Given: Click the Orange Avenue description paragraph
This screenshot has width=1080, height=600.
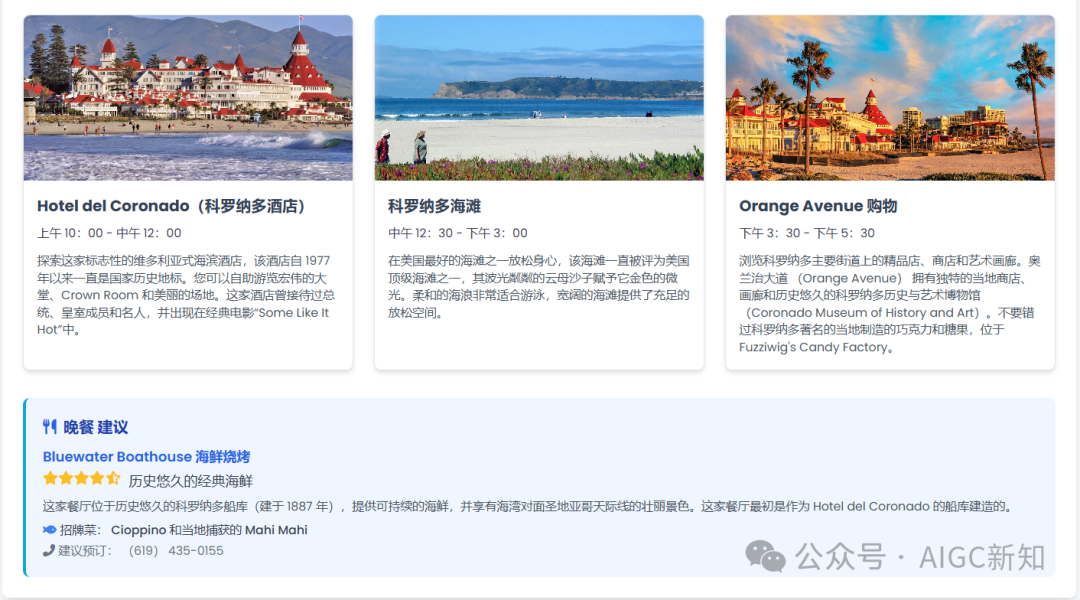Looking at the screenshot, I should tap(889, 304).
